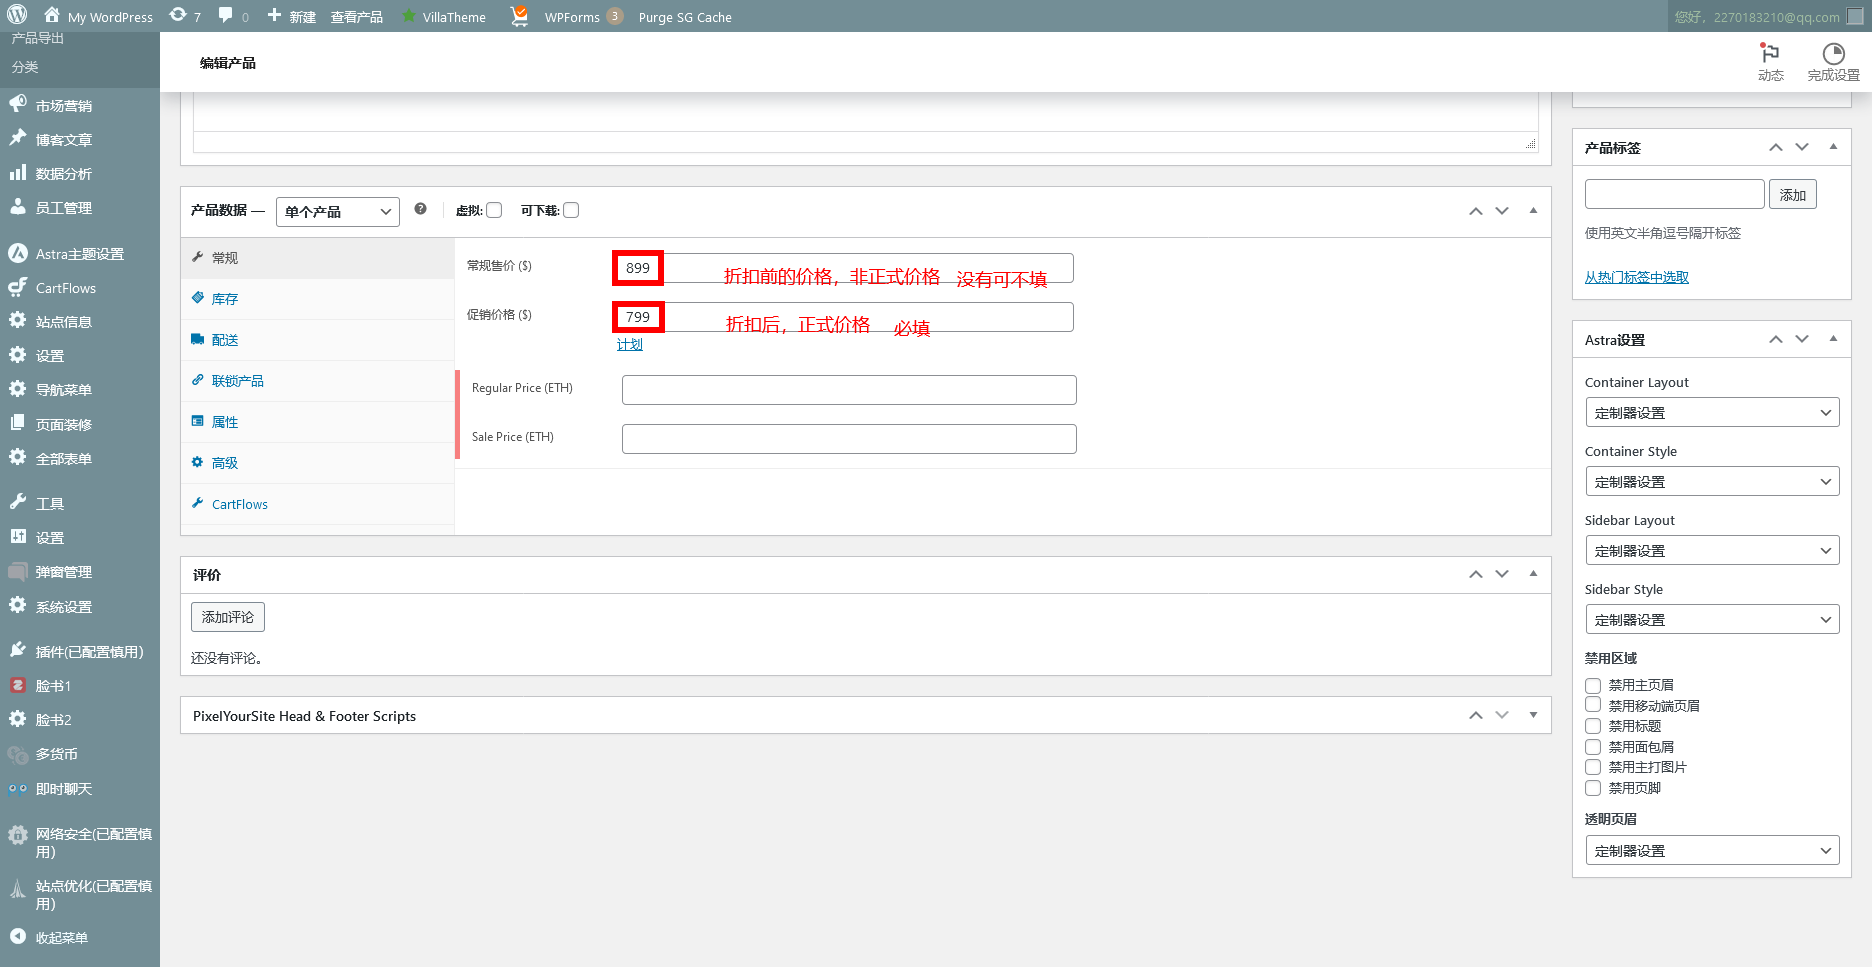Viewport: 1872px width, 967px height.
Task: Move the Astra设置 panel up
Action: [1776, 339]
